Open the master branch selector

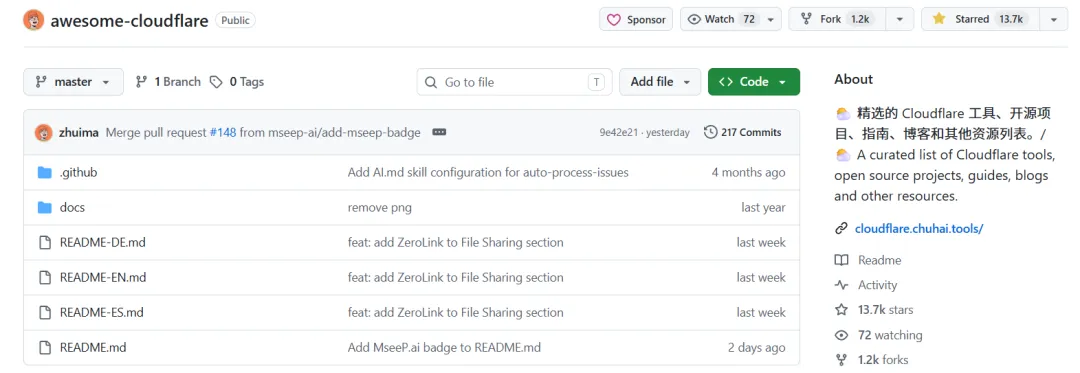click(x=74, y=82)
